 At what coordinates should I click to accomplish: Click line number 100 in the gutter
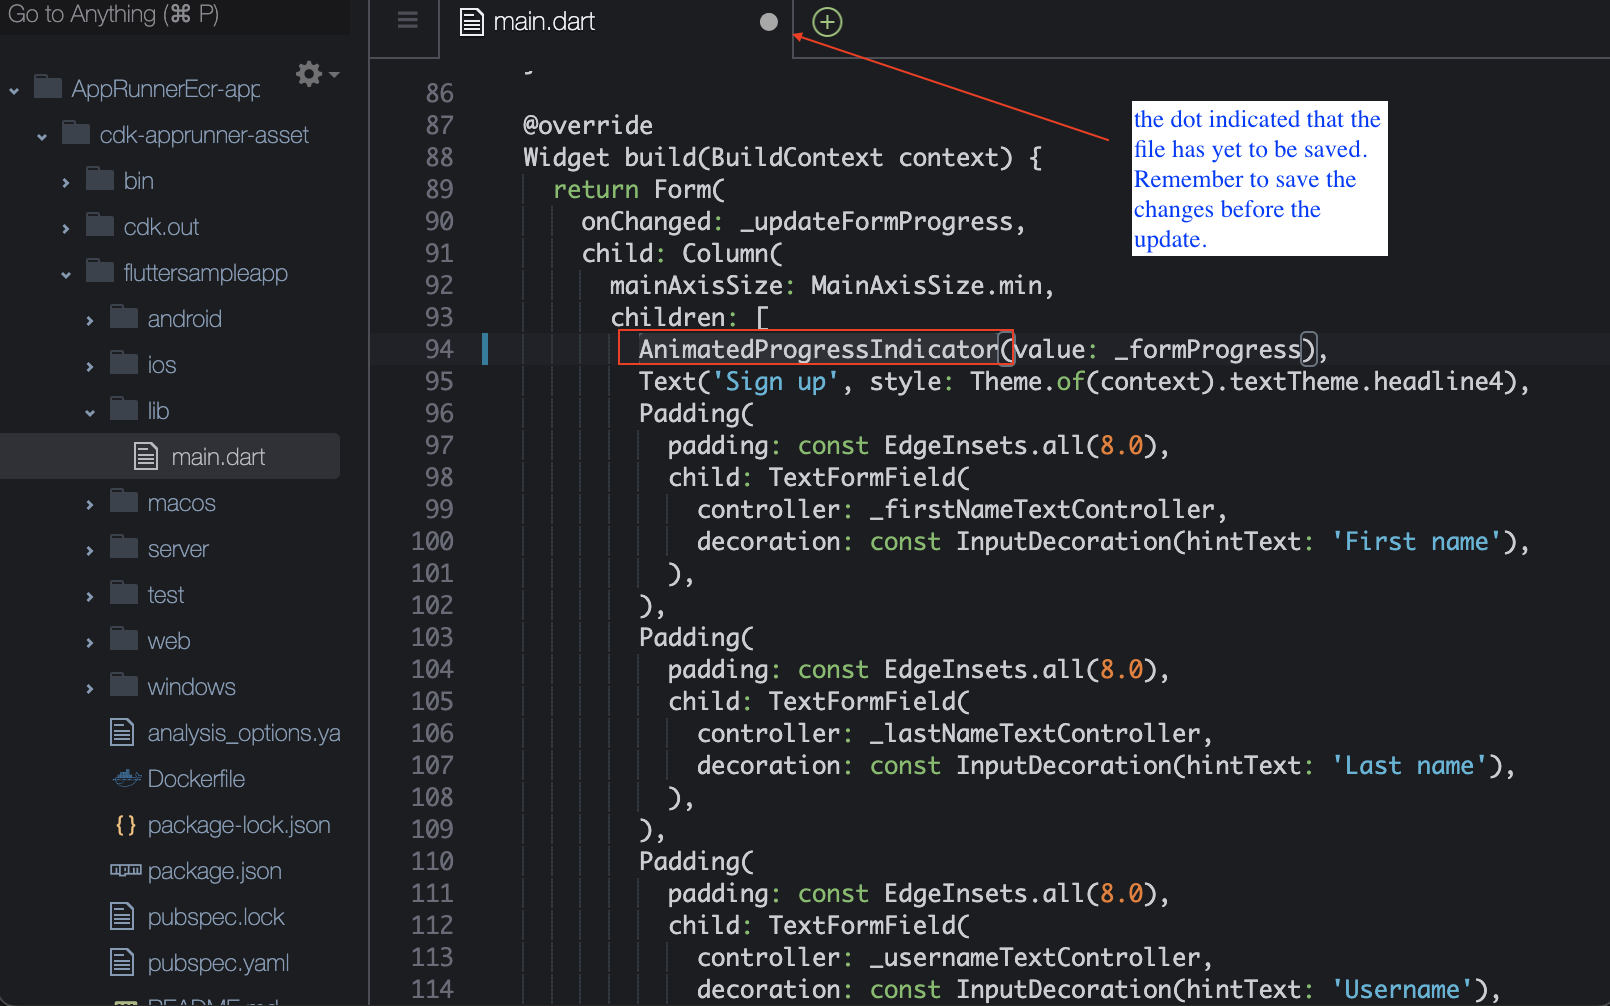(x=432, y=541)
